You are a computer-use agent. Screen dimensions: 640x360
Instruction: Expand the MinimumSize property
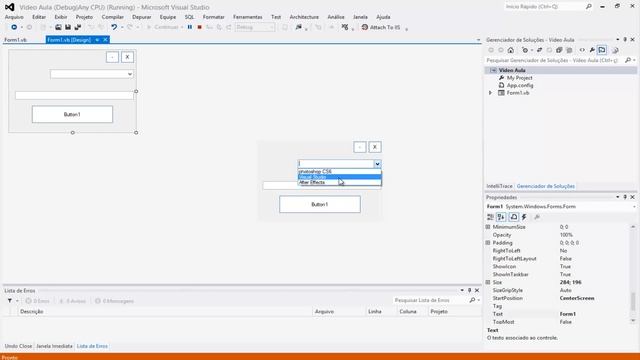tap(488, 227)
